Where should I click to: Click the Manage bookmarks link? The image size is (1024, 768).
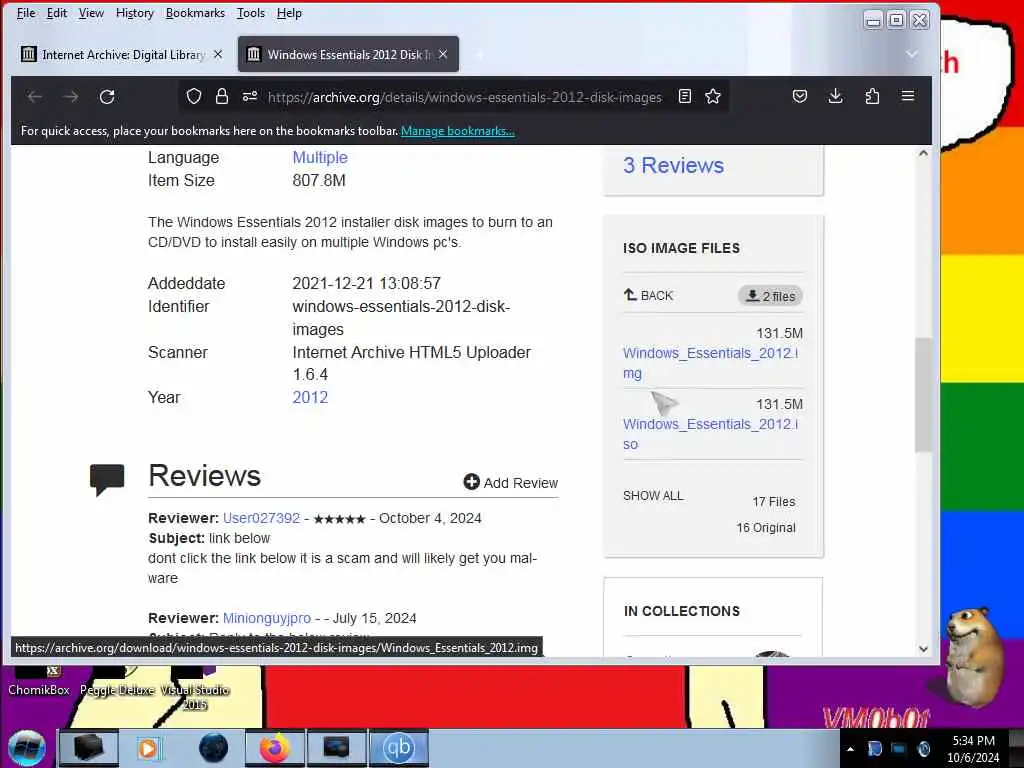[458, 131]
